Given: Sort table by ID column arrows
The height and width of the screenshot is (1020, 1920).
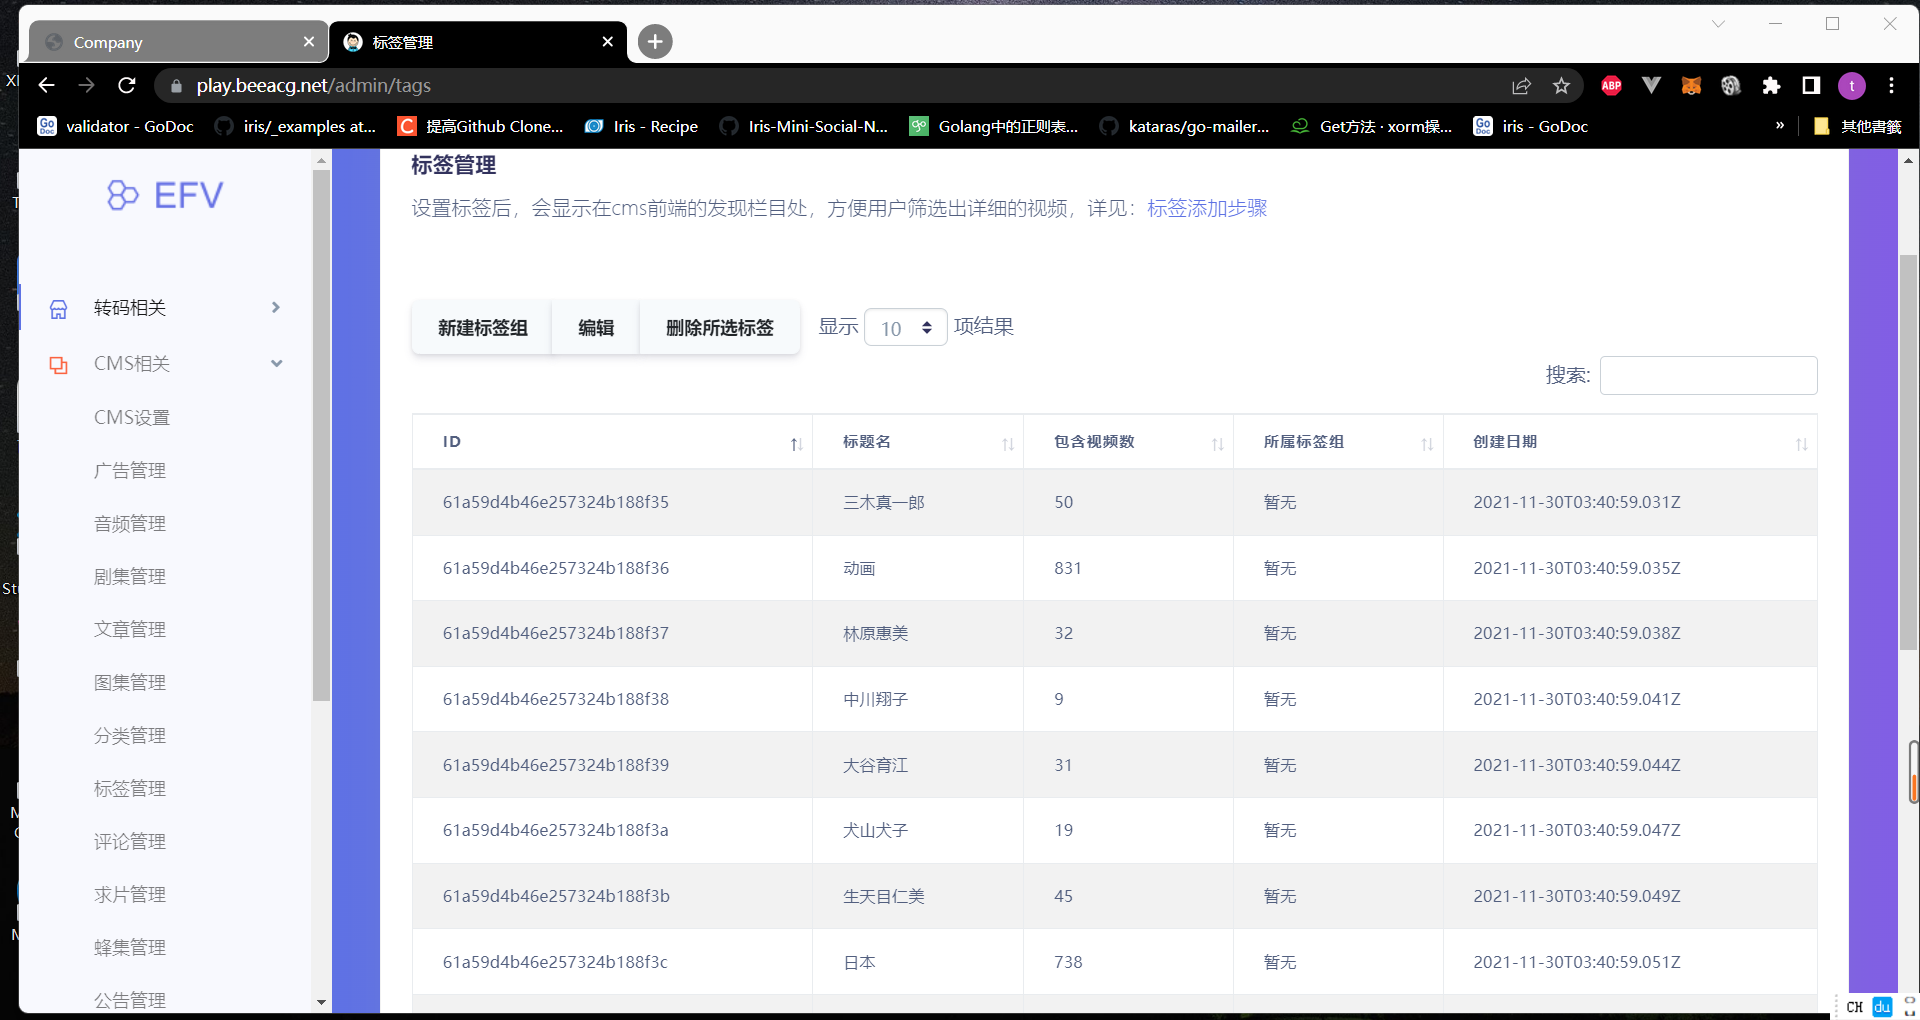Looking at the screenshot, I should (x=797, y=444).
